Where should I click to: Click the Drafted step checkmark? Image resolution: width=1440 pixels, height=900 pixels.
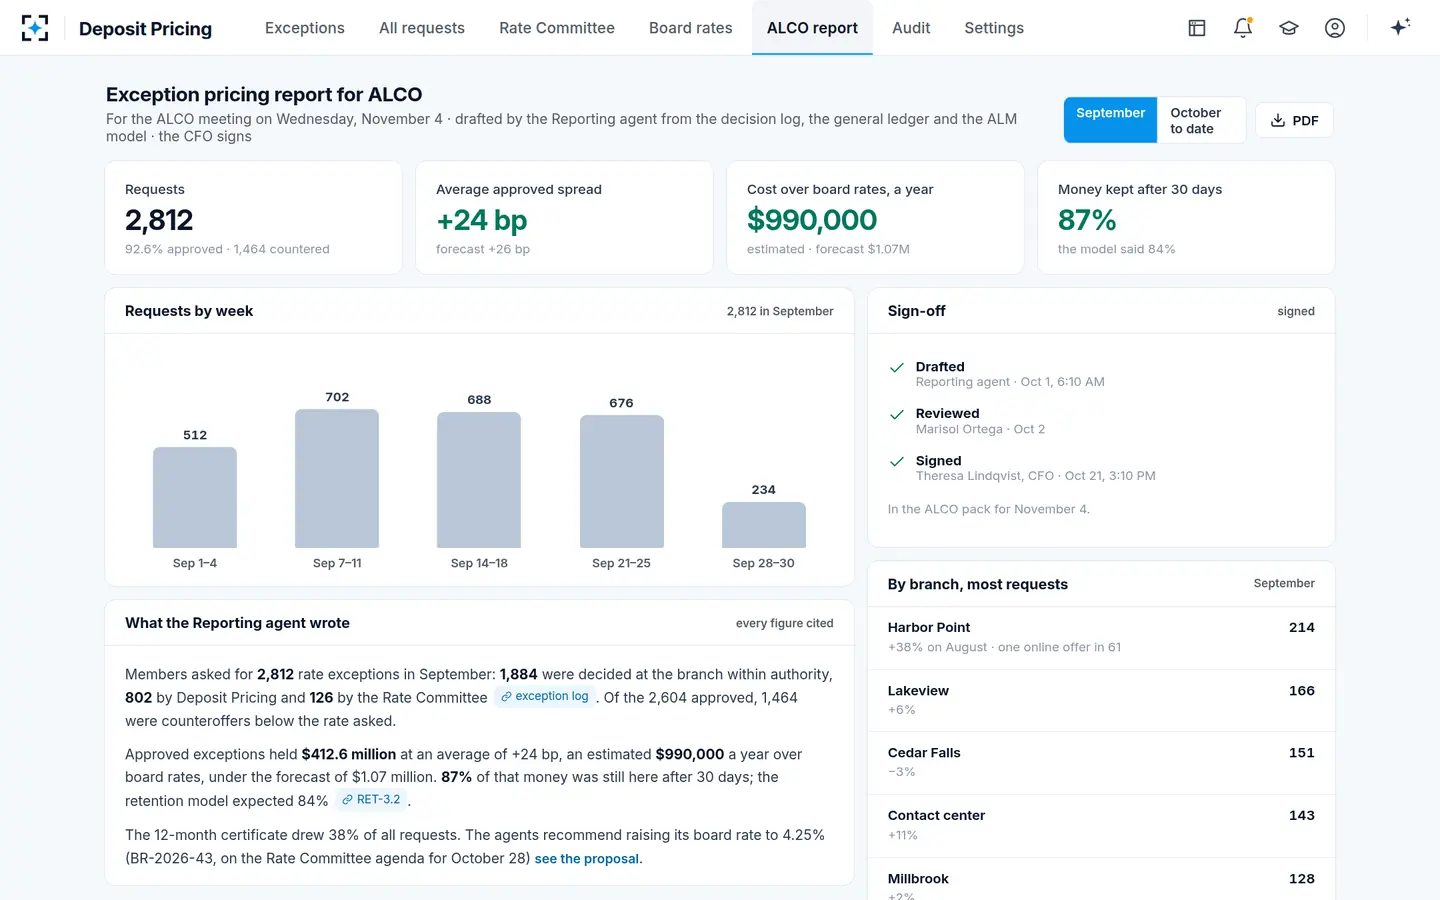(x=897, y=368)
